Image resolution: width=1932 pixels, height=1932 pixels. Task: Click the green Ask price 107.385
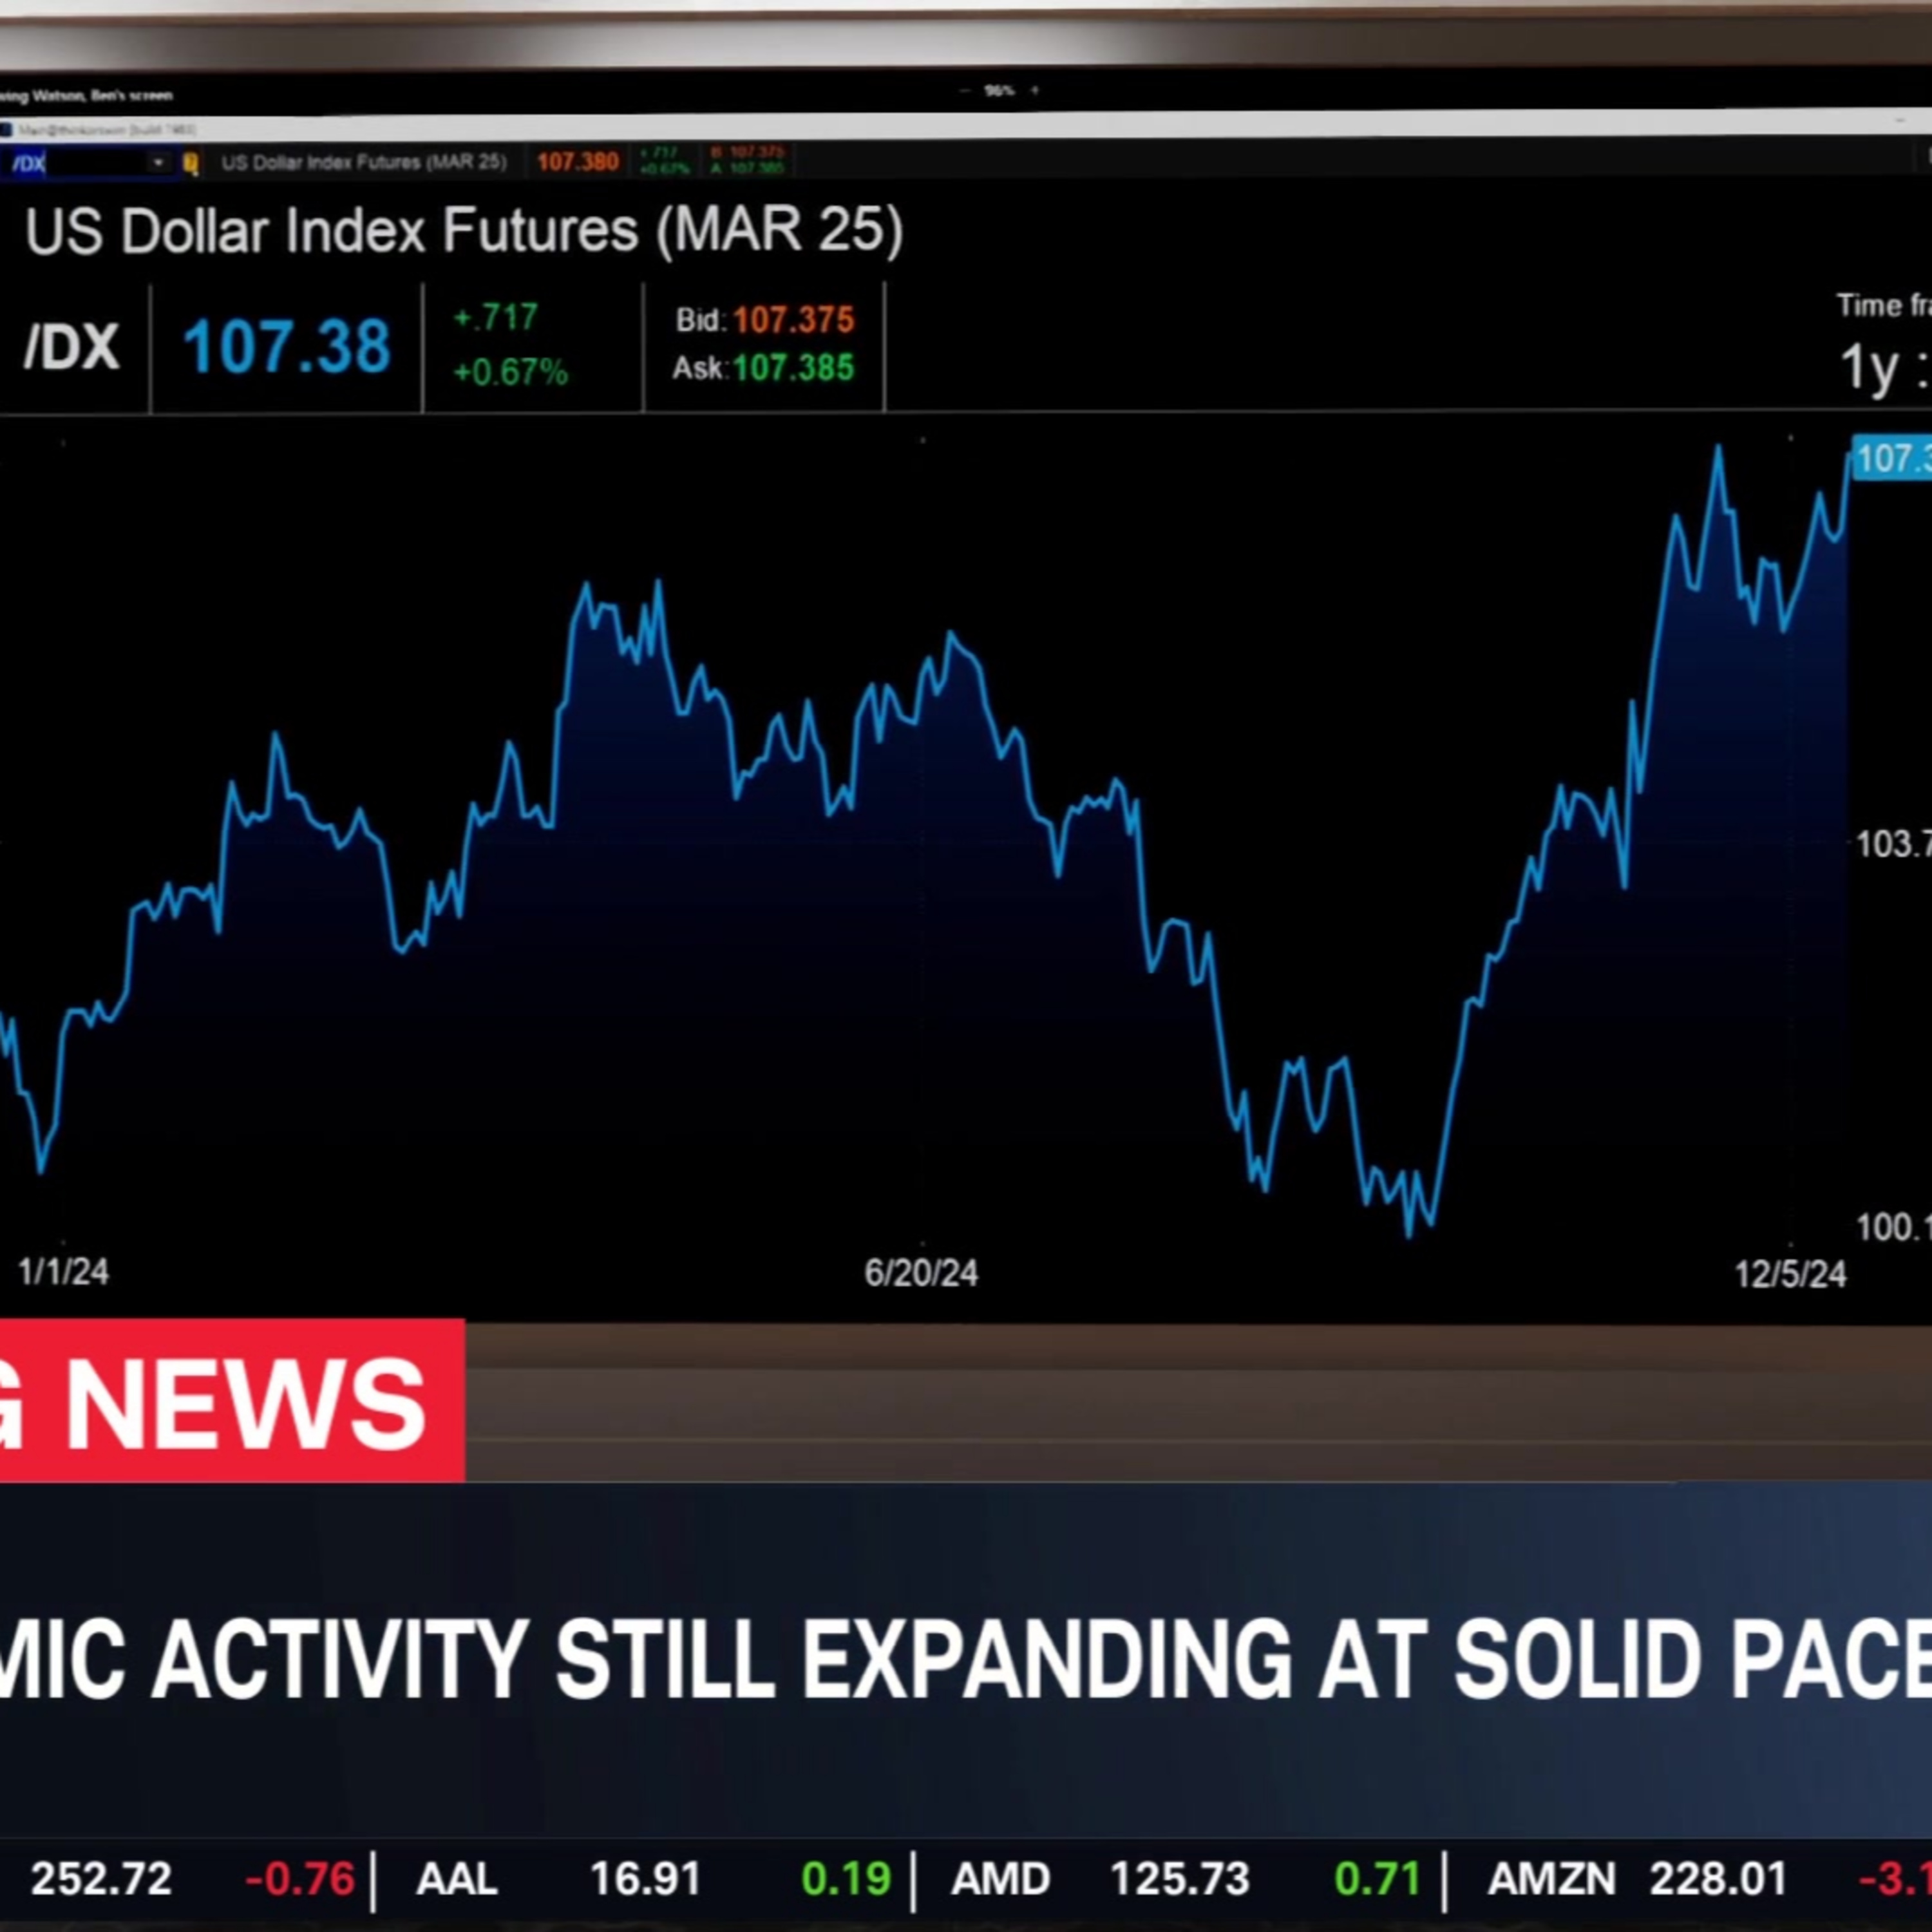(793, 368)
